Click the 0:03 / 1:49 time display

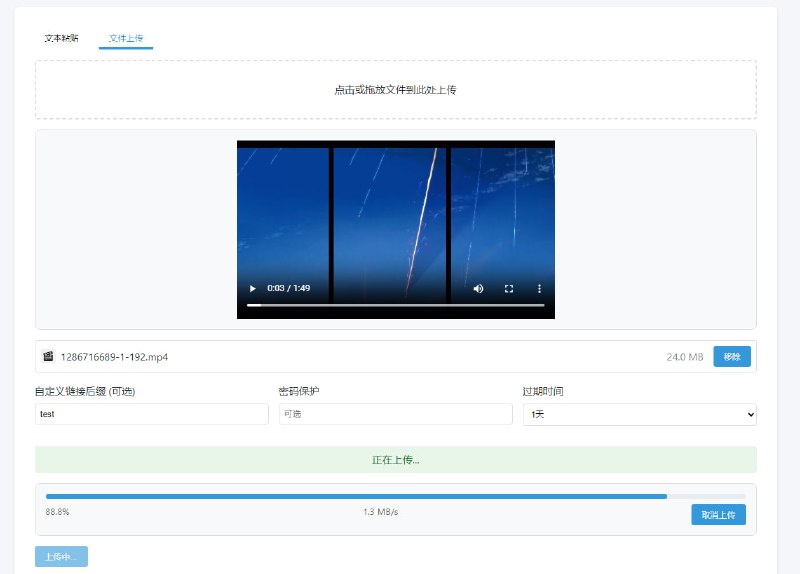click(x=288, y=288)
